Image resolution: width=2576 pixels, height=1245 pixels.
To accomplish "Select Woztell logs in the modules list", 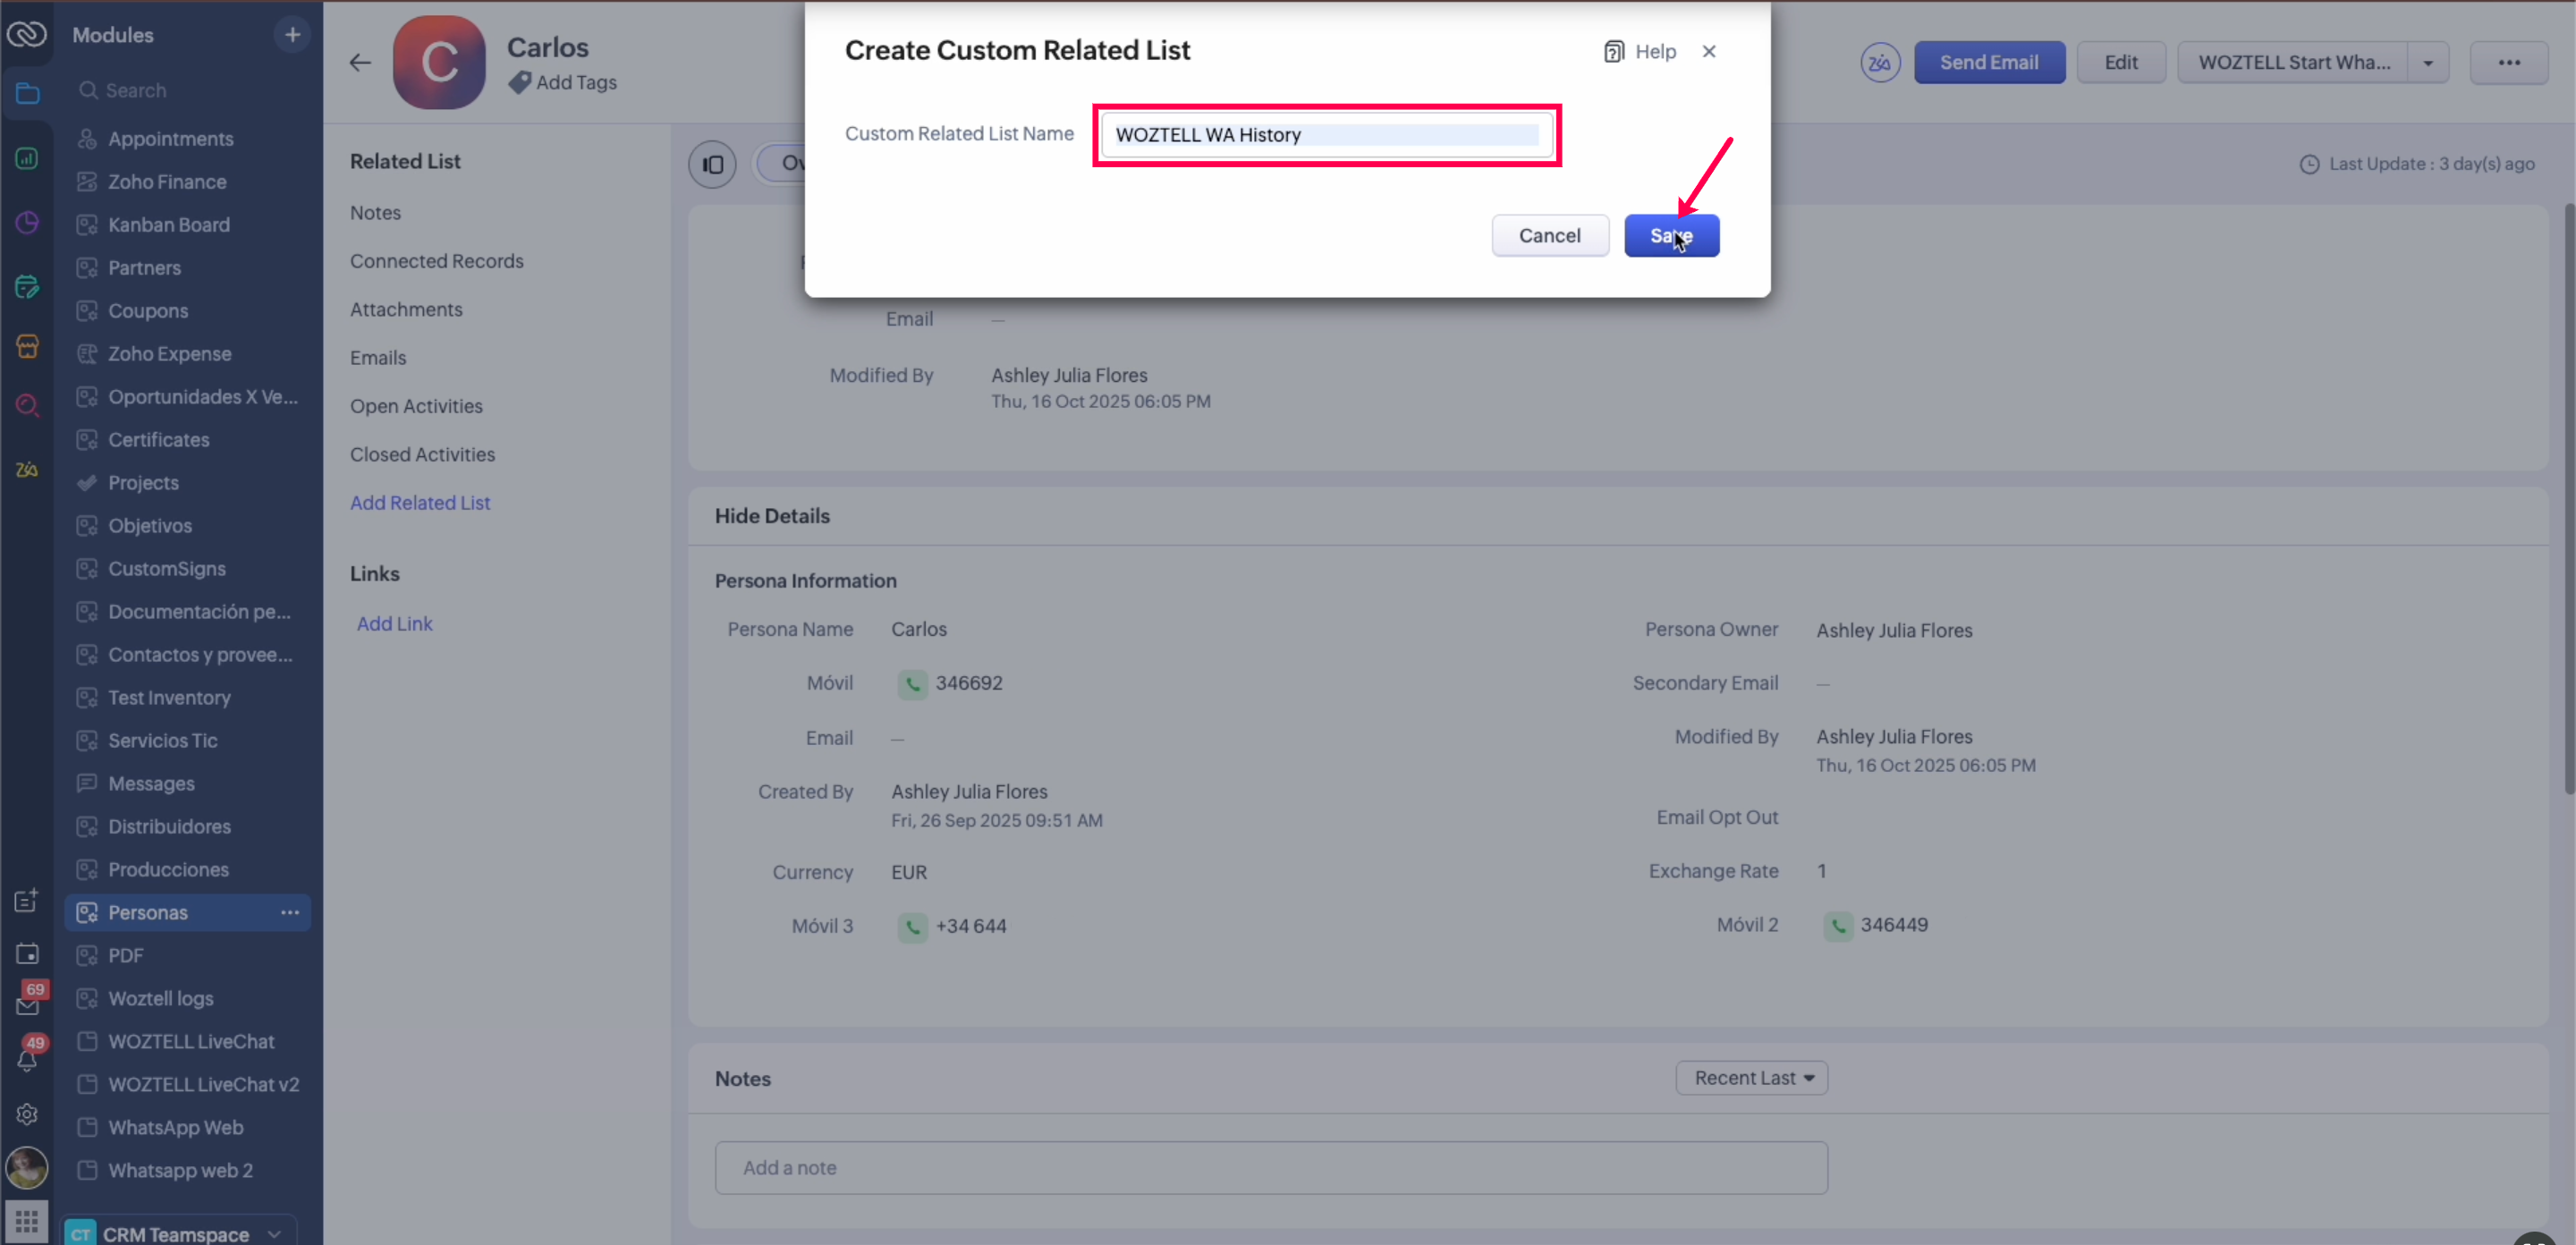I will [161, 998].
